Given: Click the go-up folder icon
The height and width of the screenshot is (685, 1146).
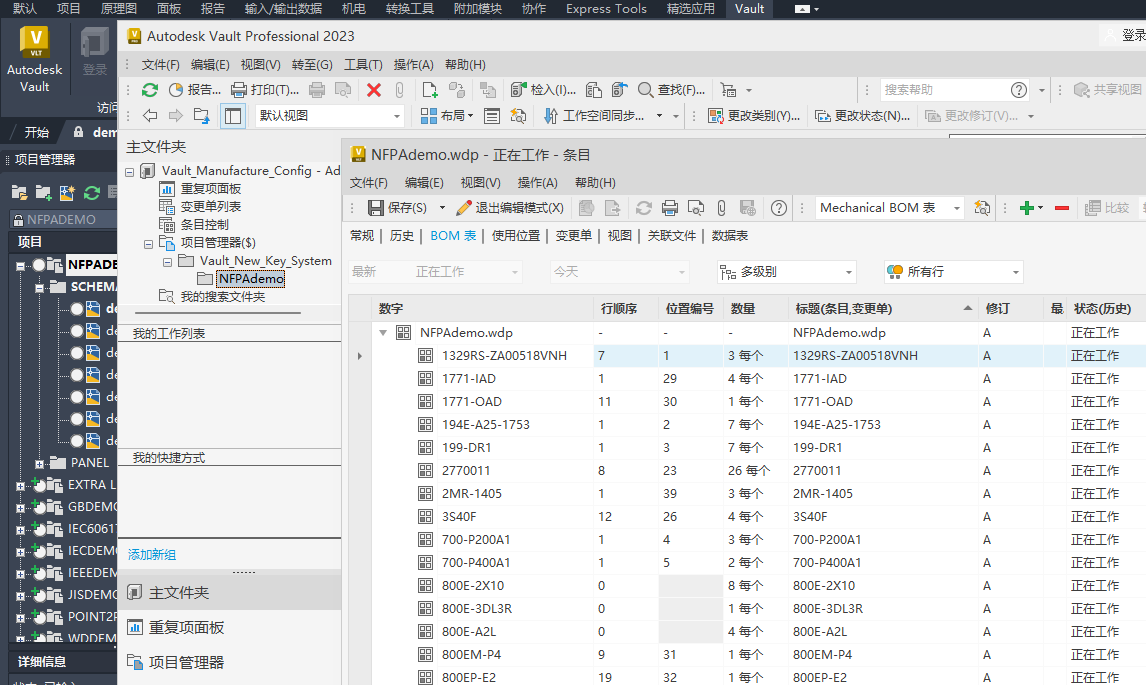Looking at the screenshot, I should pyautogui.click(x=202, y=116).
